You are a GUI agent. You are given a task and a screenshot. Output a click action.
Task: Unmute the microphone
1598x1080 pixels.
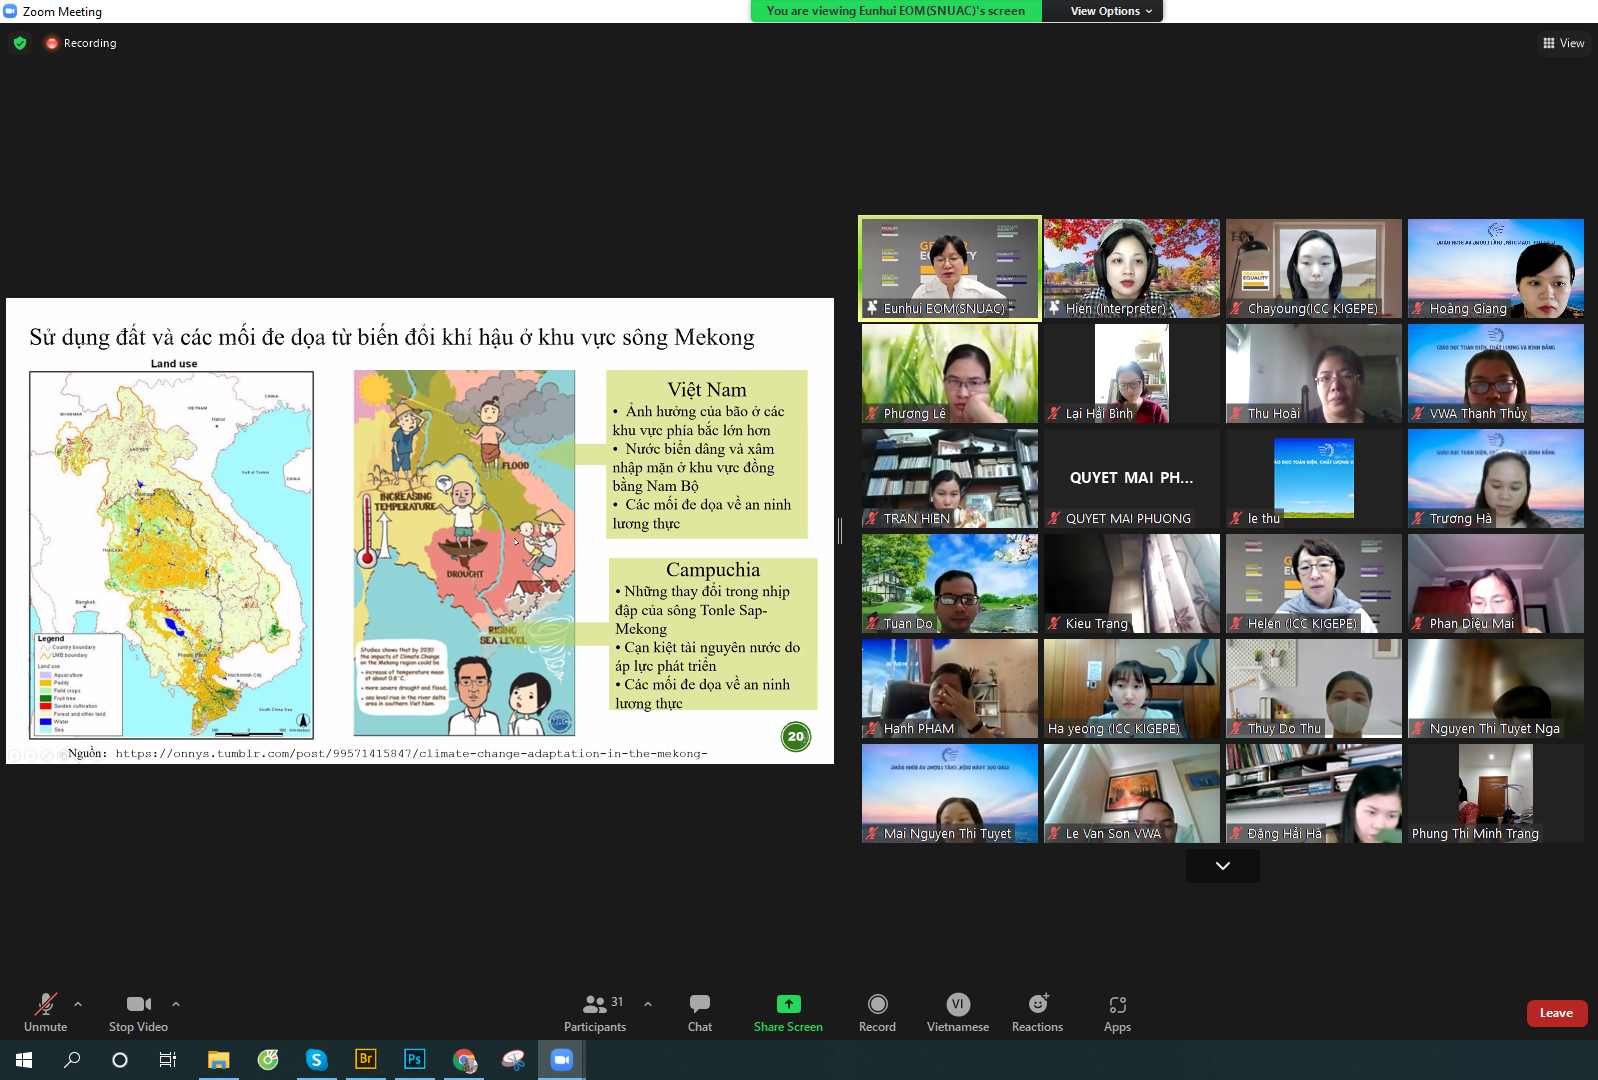click(x=45, y=1012)
